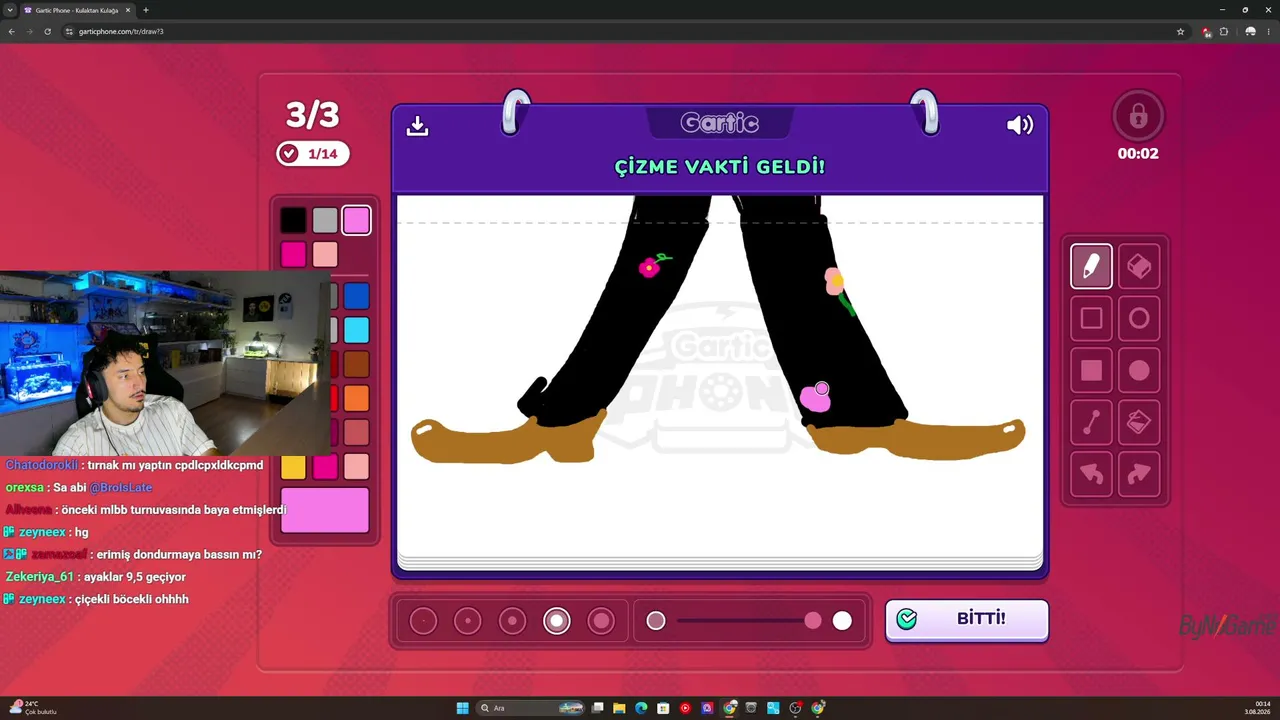Choose the orange color swatch
This screenshot has width=1280, height=720.
357,398
